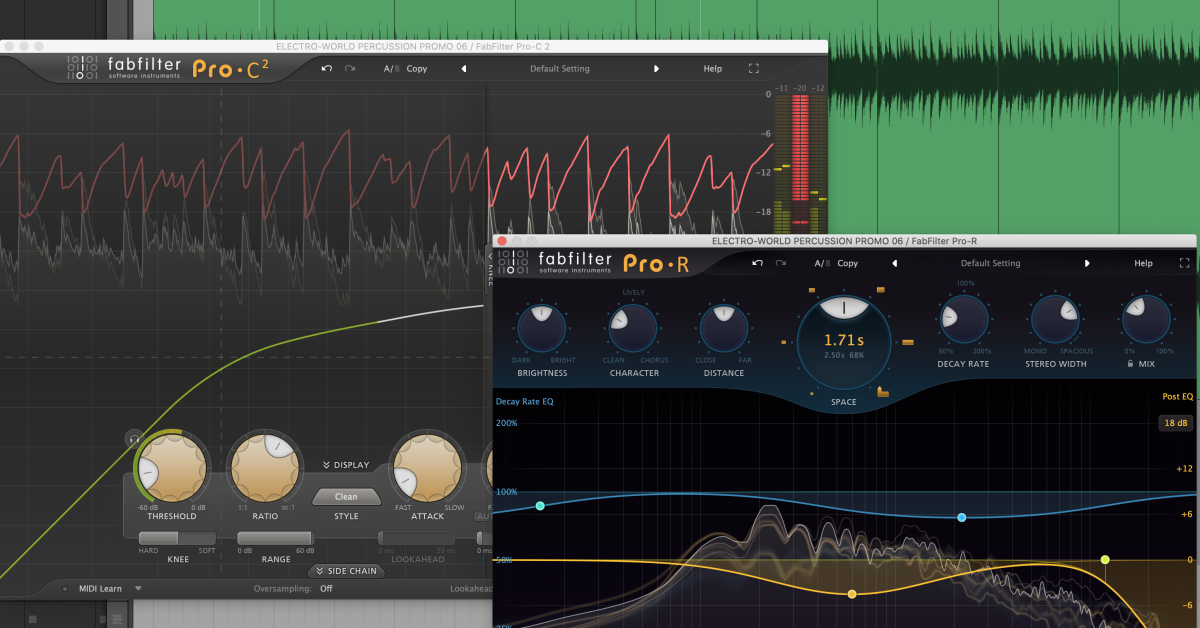Select the Clean compression style
Screen dimensions: 1200x628
click(346, 496)
